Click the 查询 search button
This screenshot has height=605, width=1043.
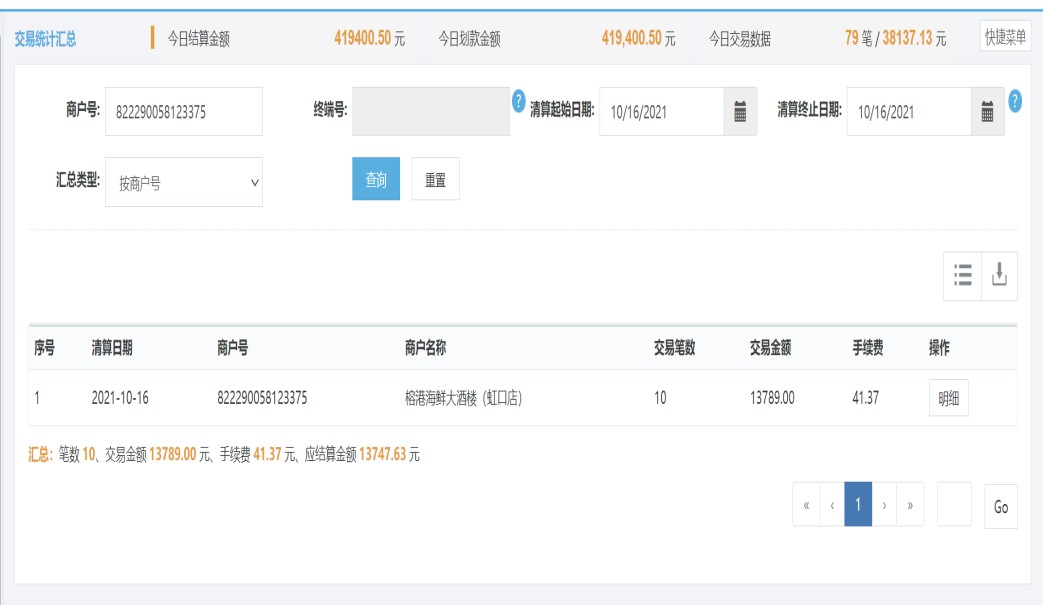pyautogui.click(x=376, y=180)
